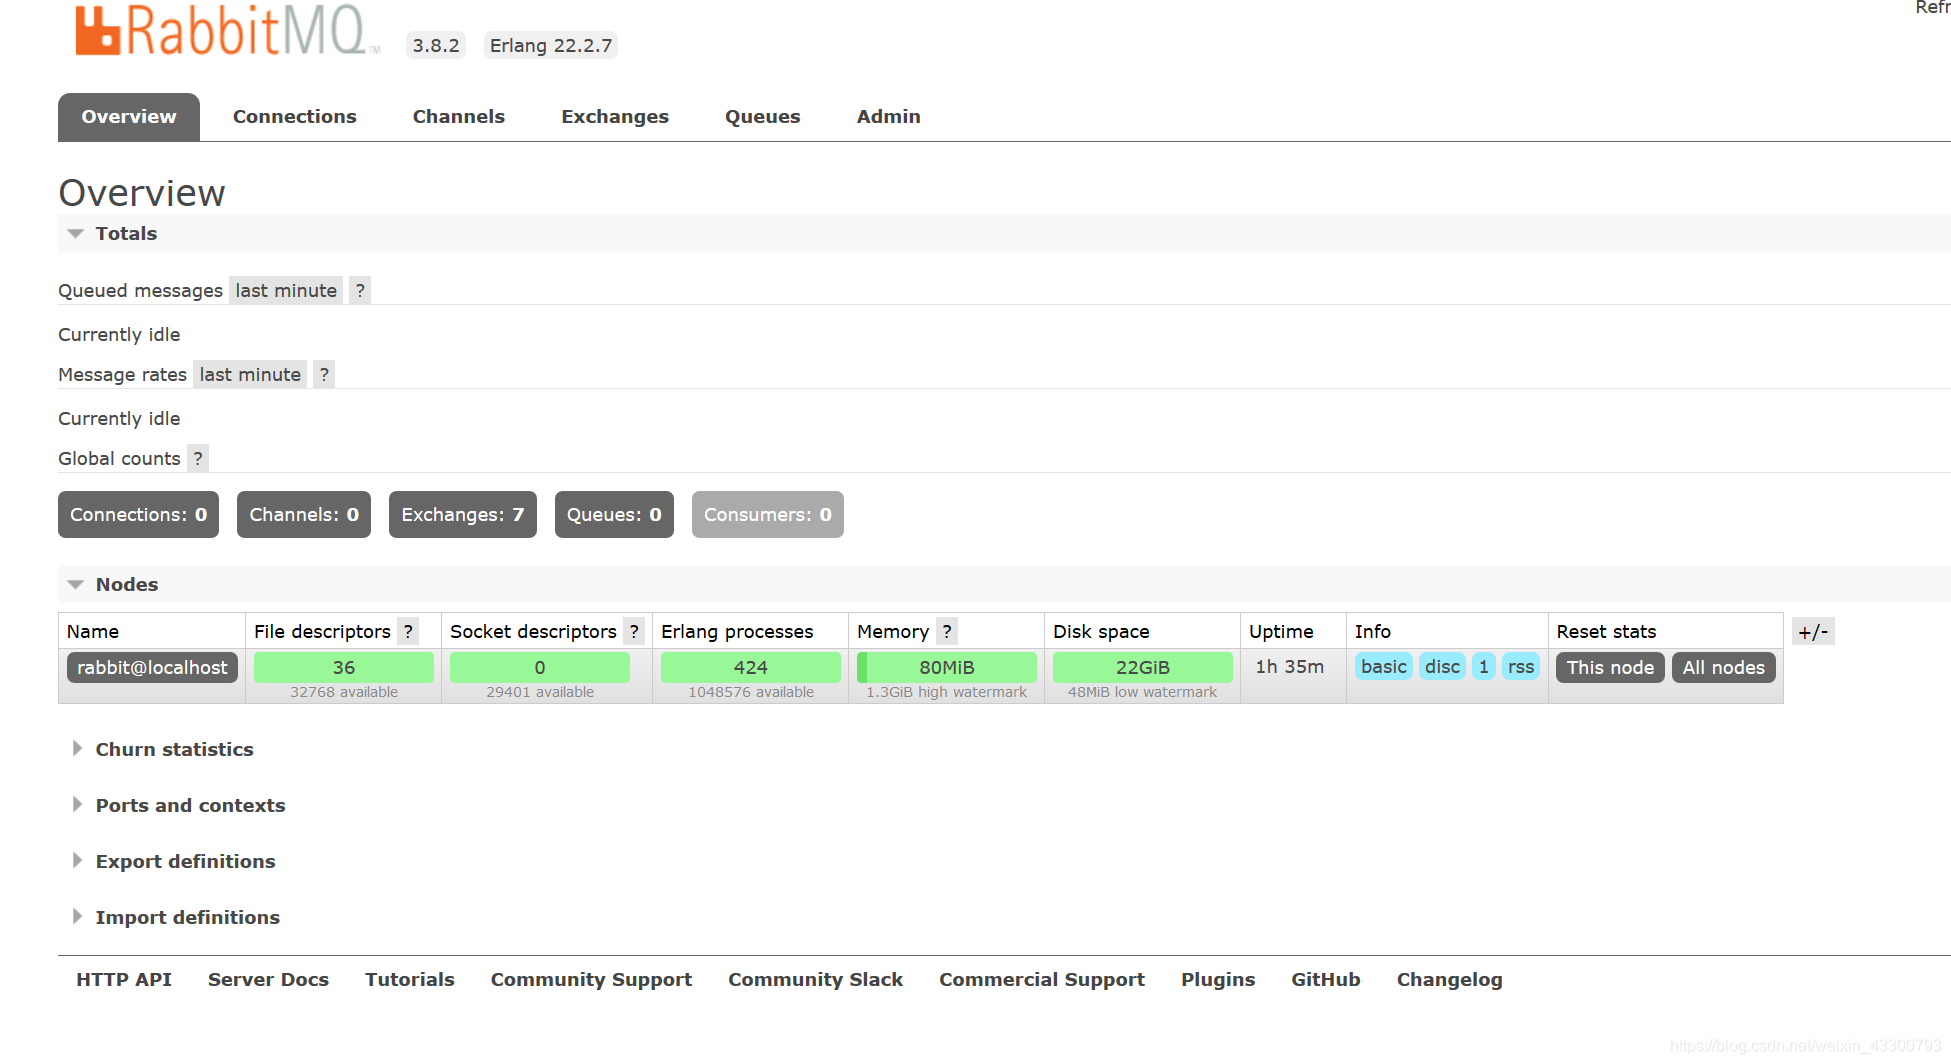
Task: Click Erlang 22.2.7 version badge
Action: pos(551,46)
